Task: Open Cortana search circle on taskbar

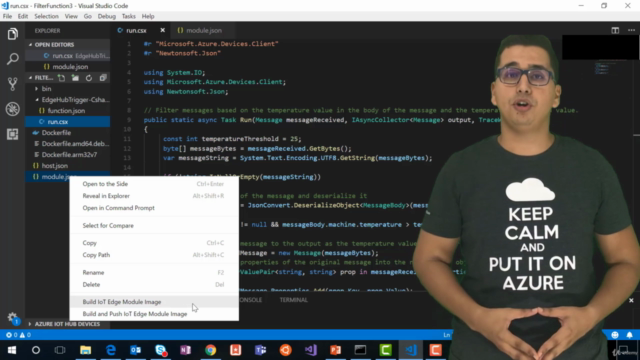Action: [36, 350]
